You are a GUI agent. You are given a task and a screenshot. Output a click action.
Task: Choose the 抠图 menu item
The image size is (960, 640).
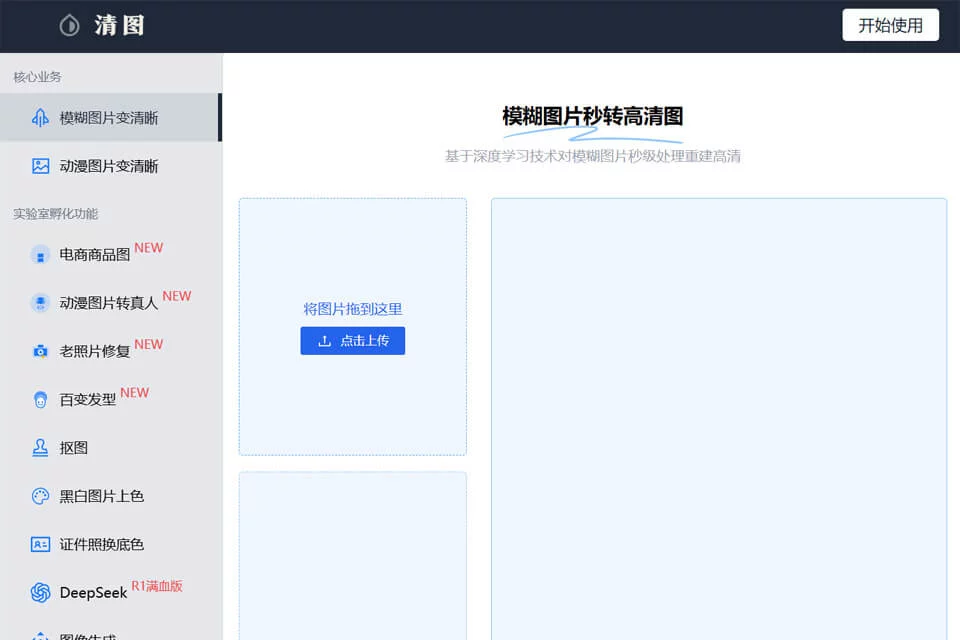(111, 448)
